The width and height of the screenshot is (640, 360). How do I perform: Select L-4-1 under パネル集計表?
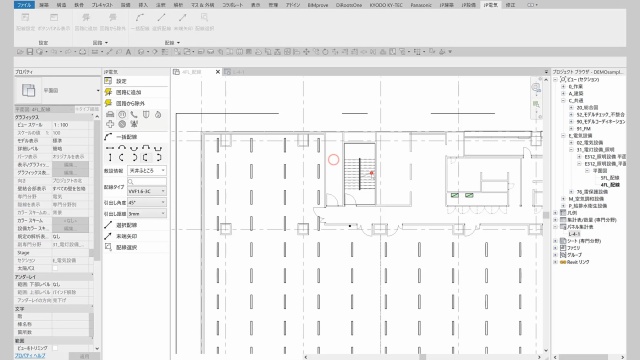574,234
